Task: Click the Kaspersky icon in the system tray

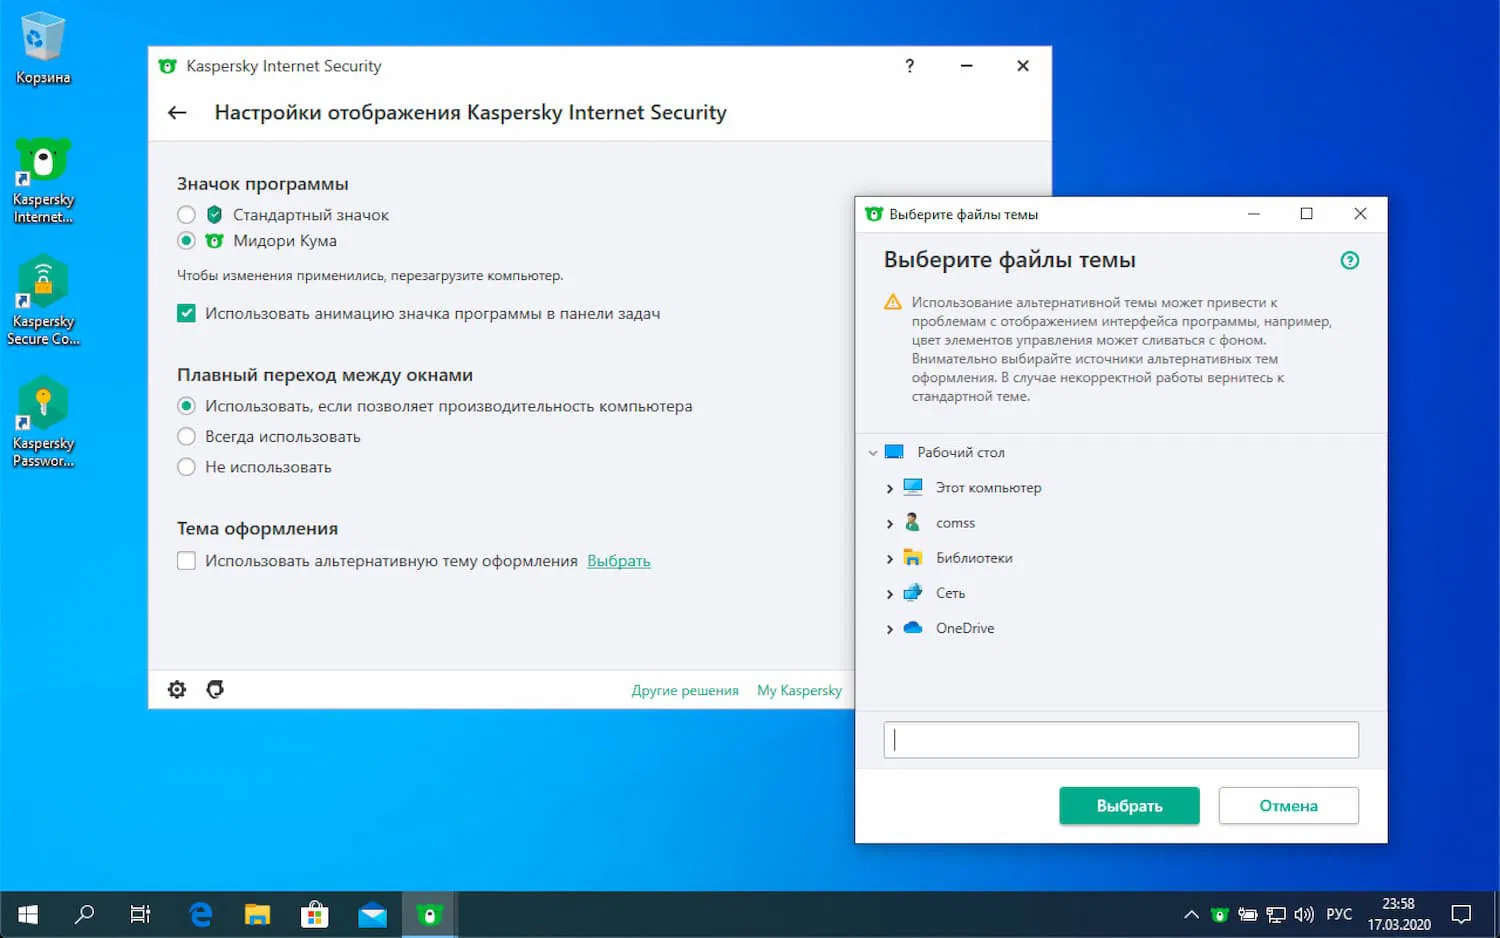Action: tap(1221, 913)
